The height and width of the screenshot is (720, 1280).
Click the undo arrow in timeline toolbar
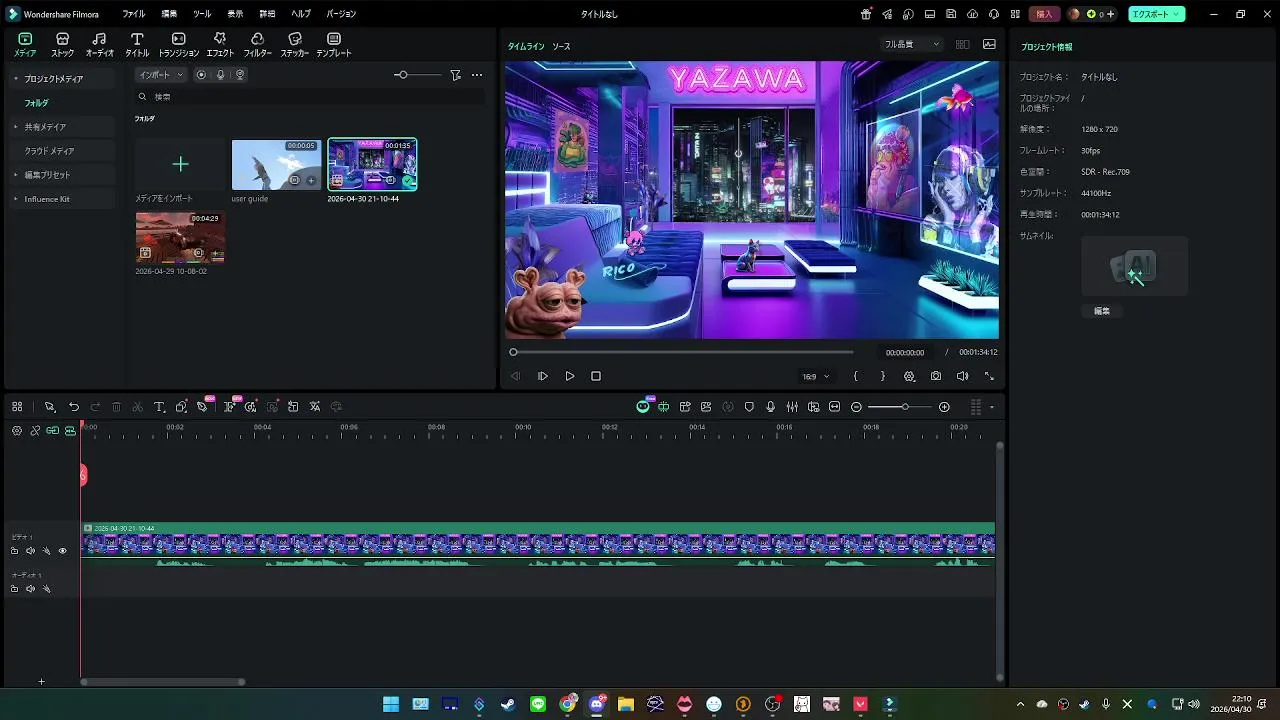pyautogui.click(x=74, y=407)
